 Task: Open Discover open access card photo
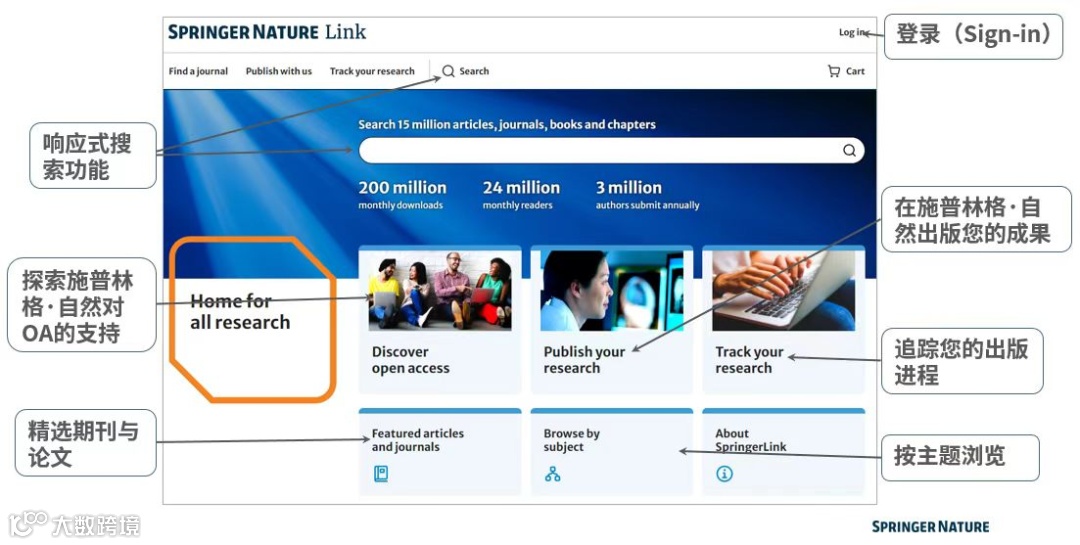[440, 290]
